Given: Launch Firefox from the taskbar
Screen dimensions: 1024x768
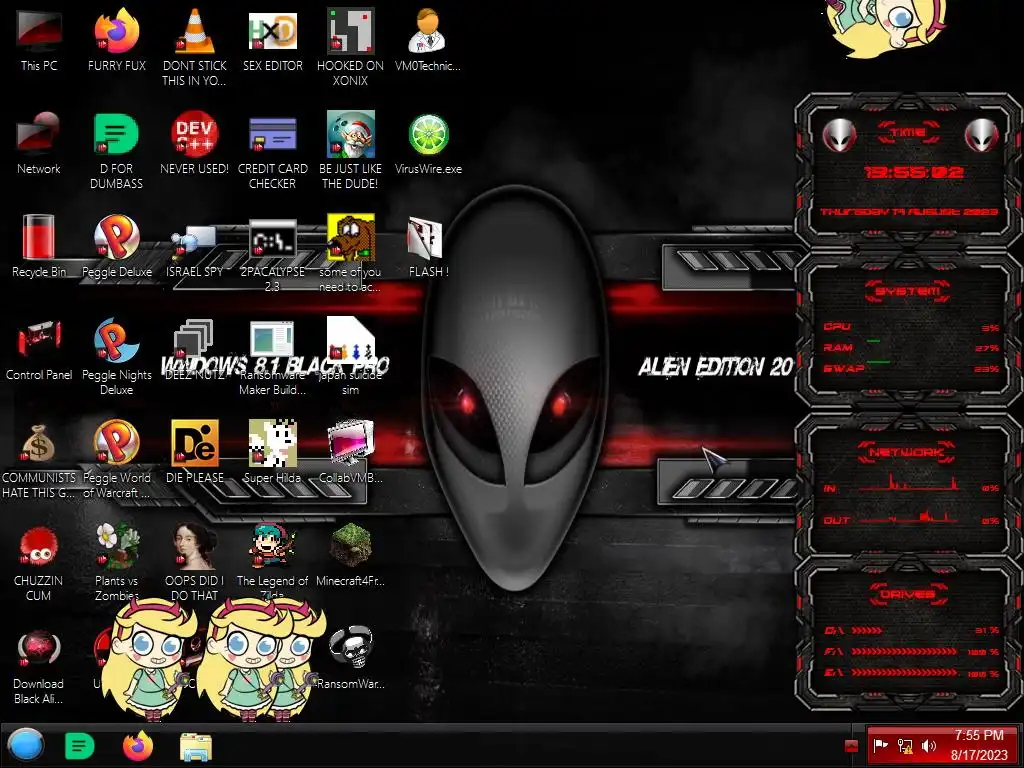Looking at the screenshot, I should (x=138, y=746).
